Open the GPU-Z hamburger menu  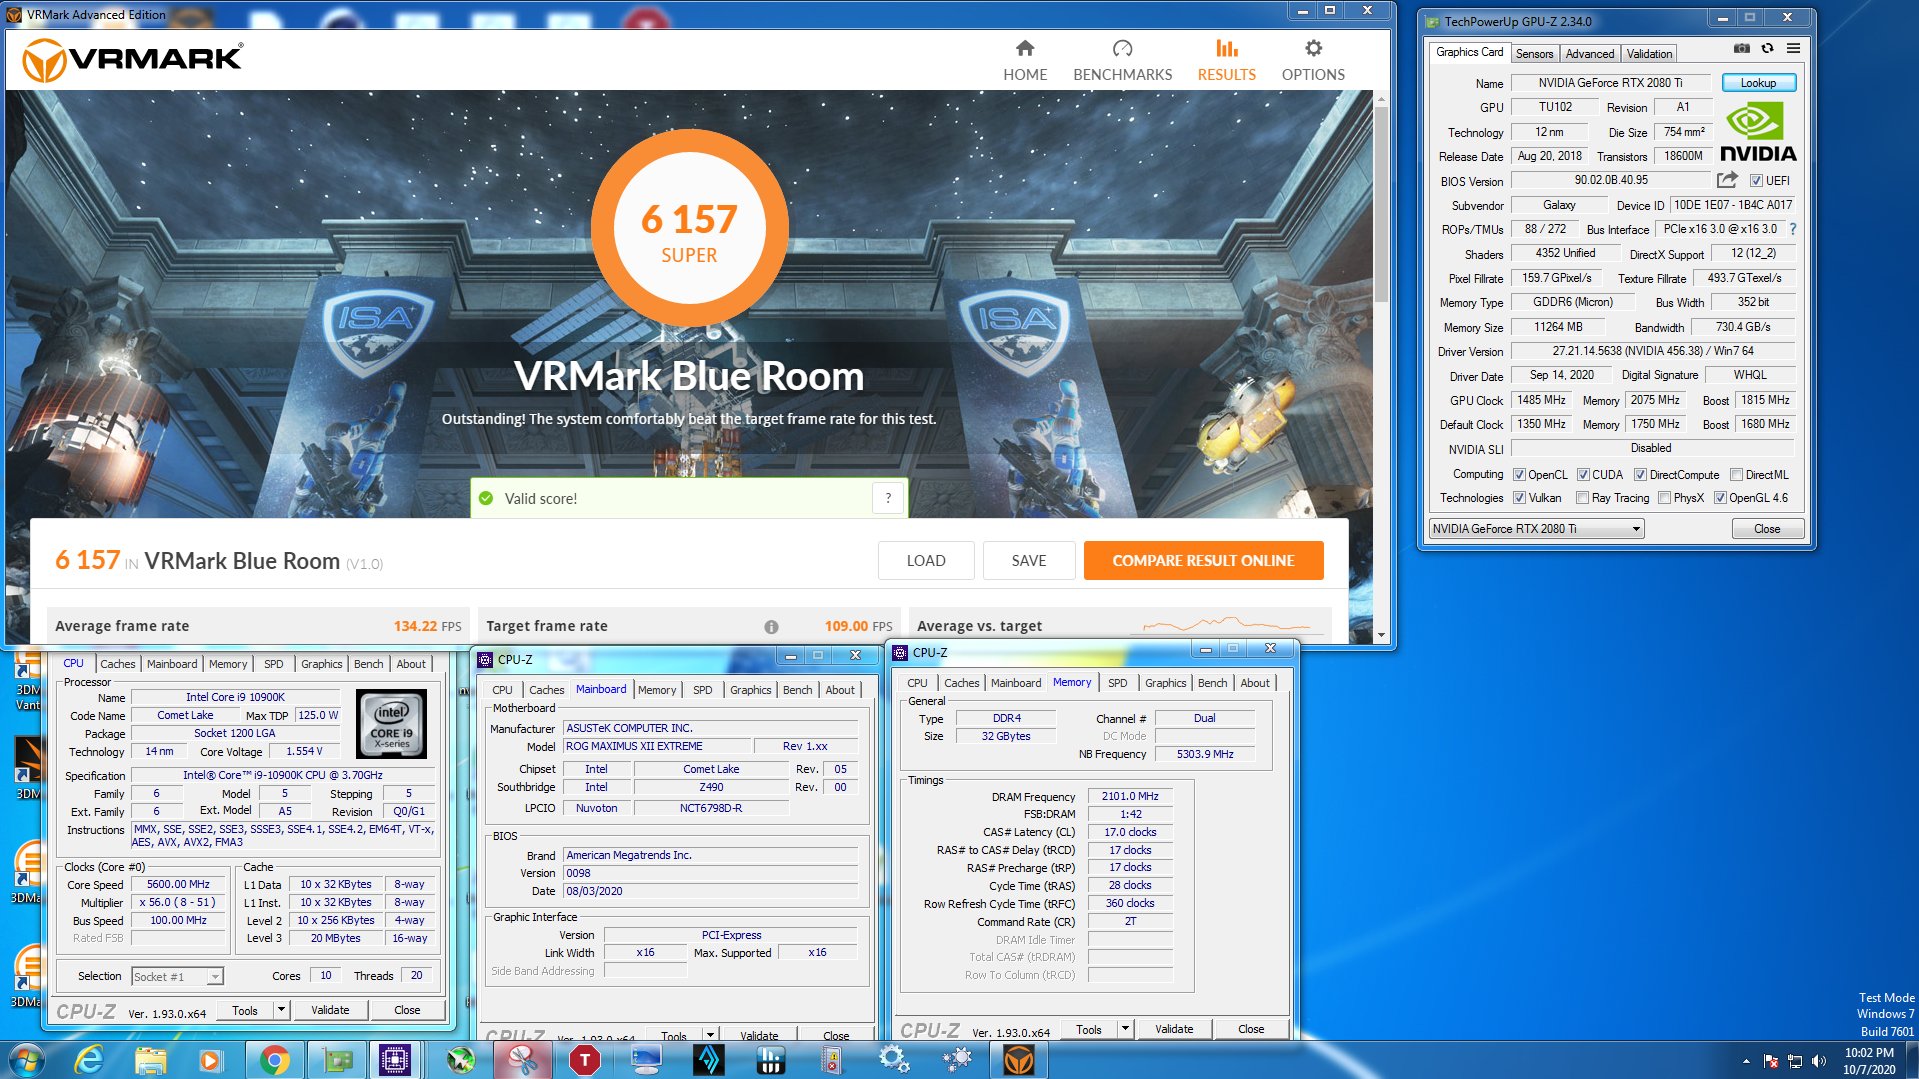click(1794, 48)
